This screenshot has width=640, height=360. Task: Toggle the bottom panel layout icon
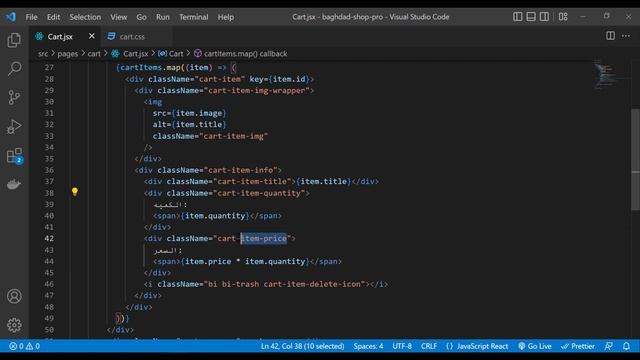click(531, 17)
